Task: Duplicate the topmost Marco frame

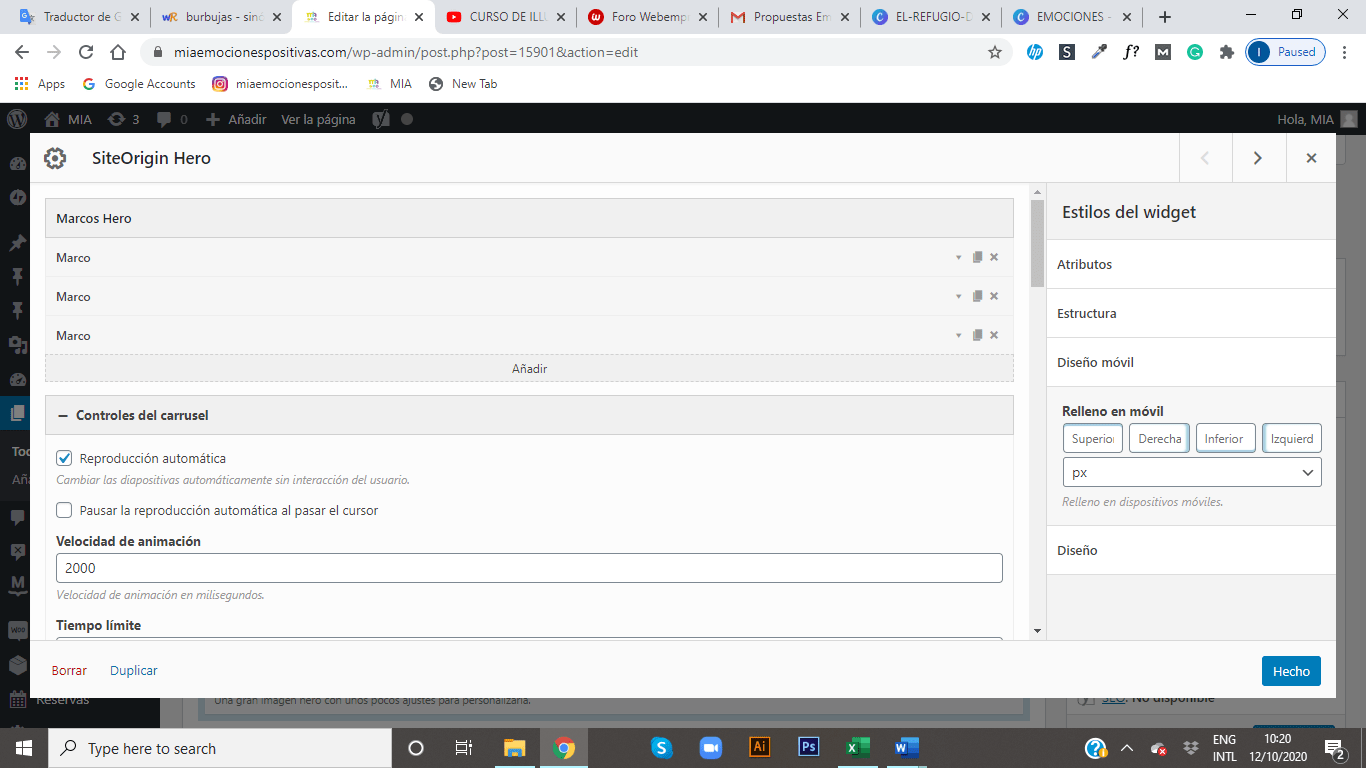Action: pyautogui.click(x=977, y=257)
